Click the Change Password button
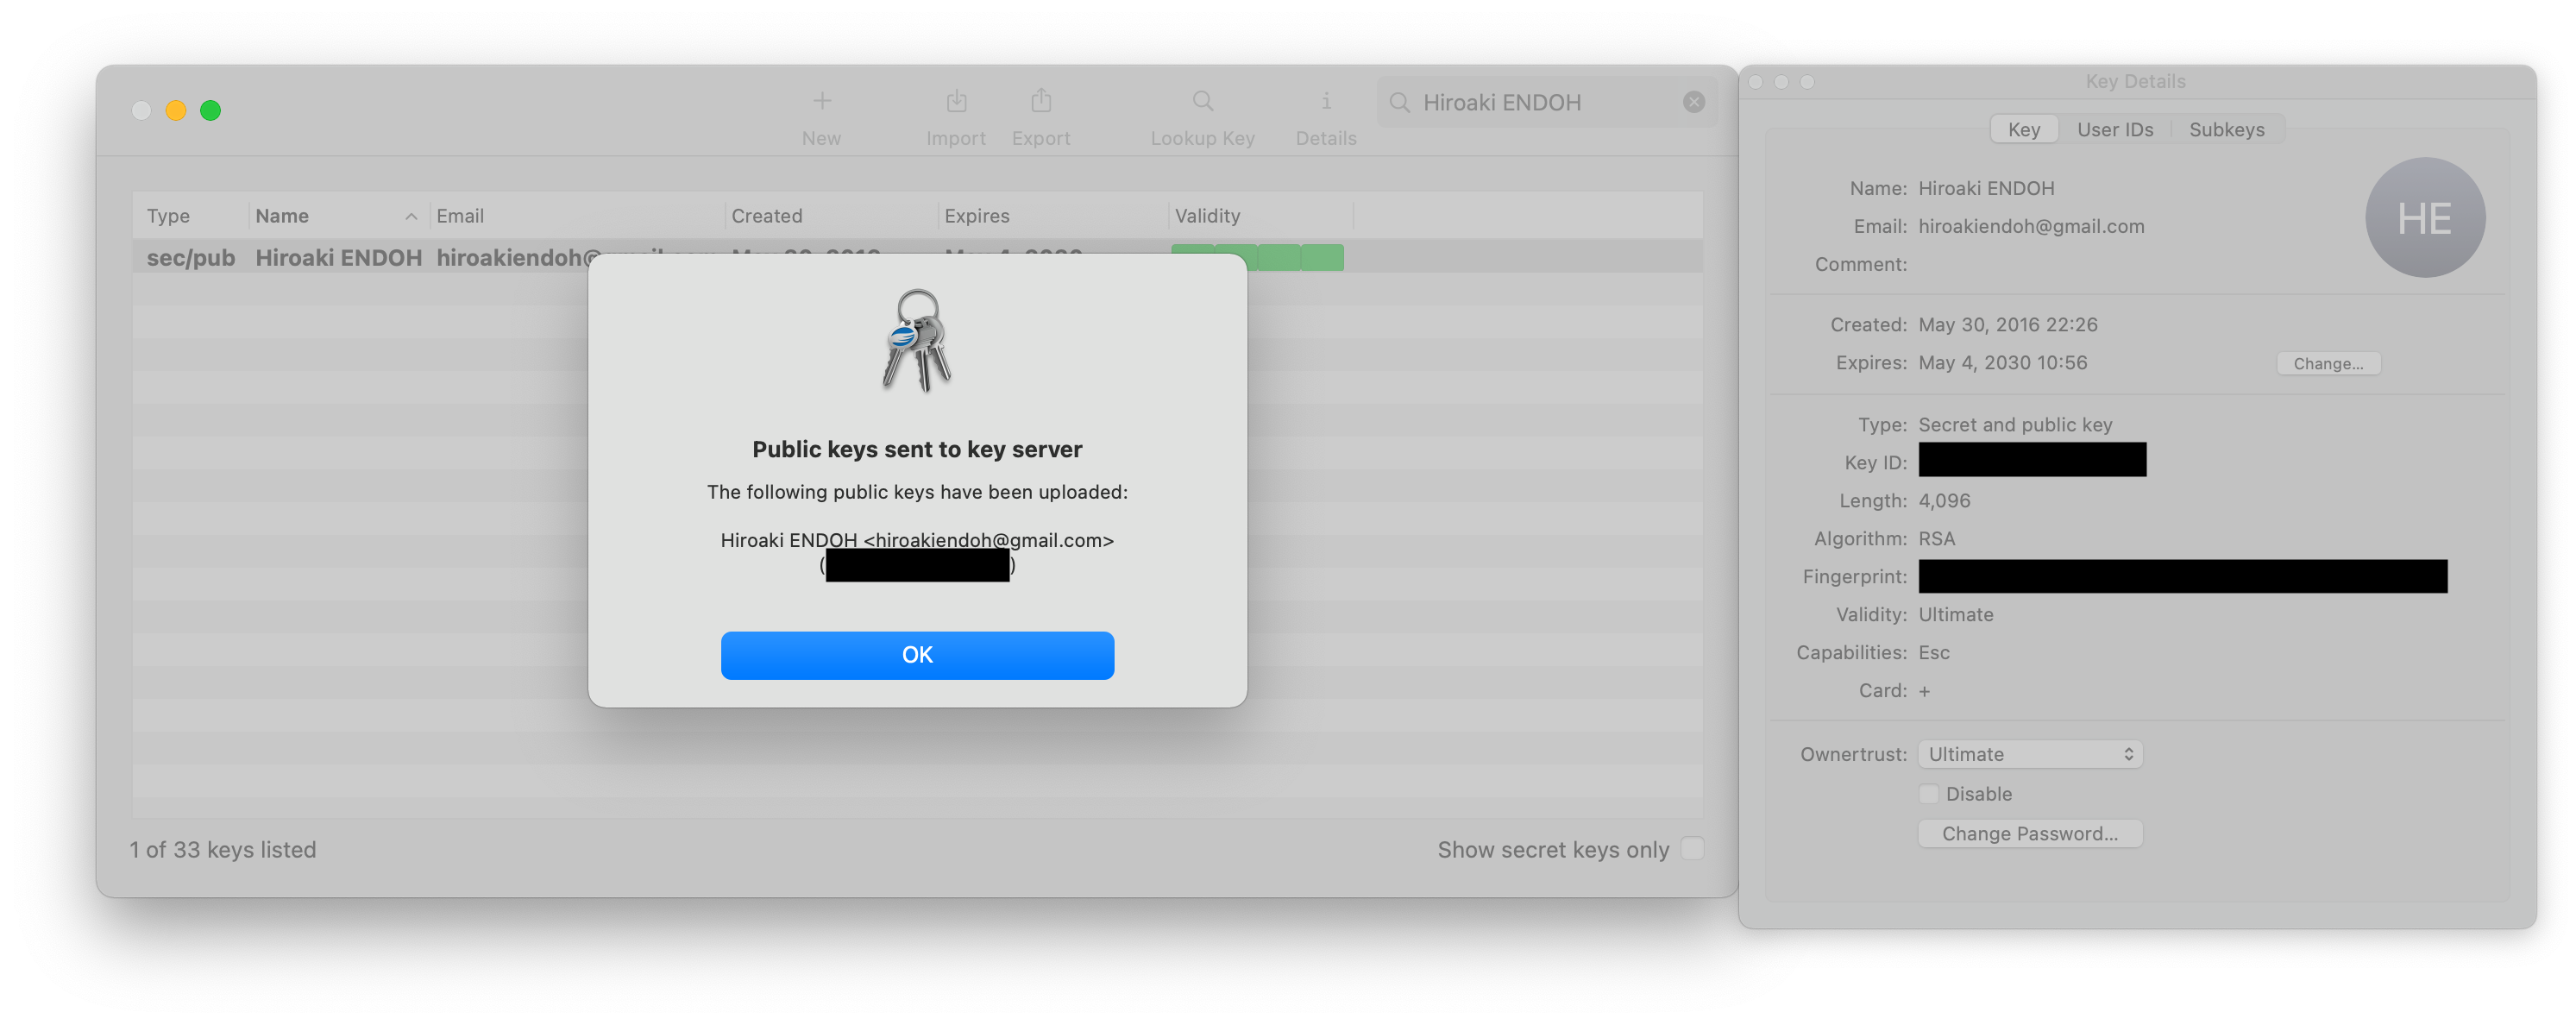The height and width of the screenshot is (1025, 2576). [x=2029, y=834]
